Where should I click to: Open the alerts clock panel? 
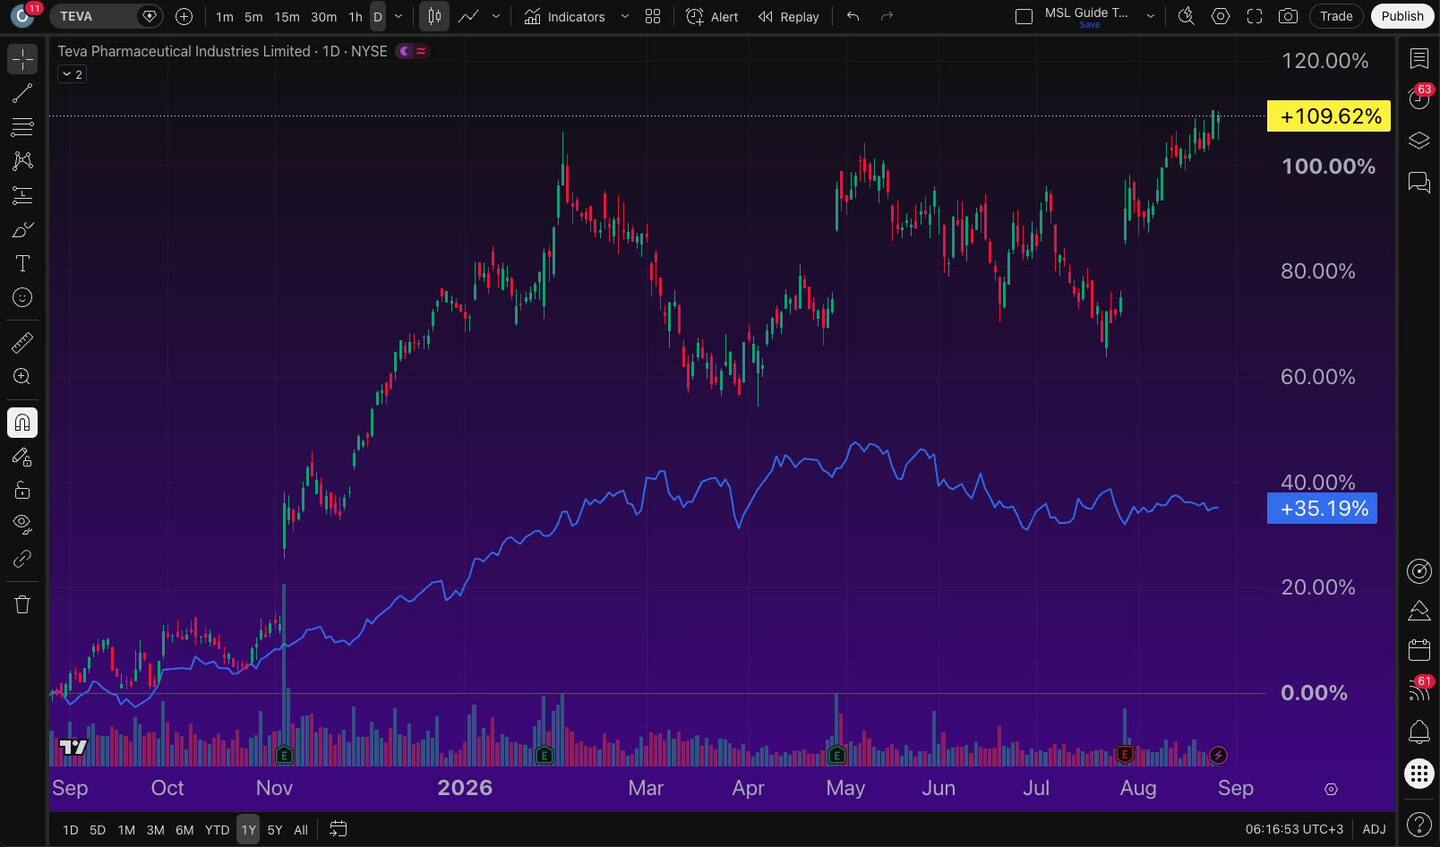click(x=1419, y=98)
